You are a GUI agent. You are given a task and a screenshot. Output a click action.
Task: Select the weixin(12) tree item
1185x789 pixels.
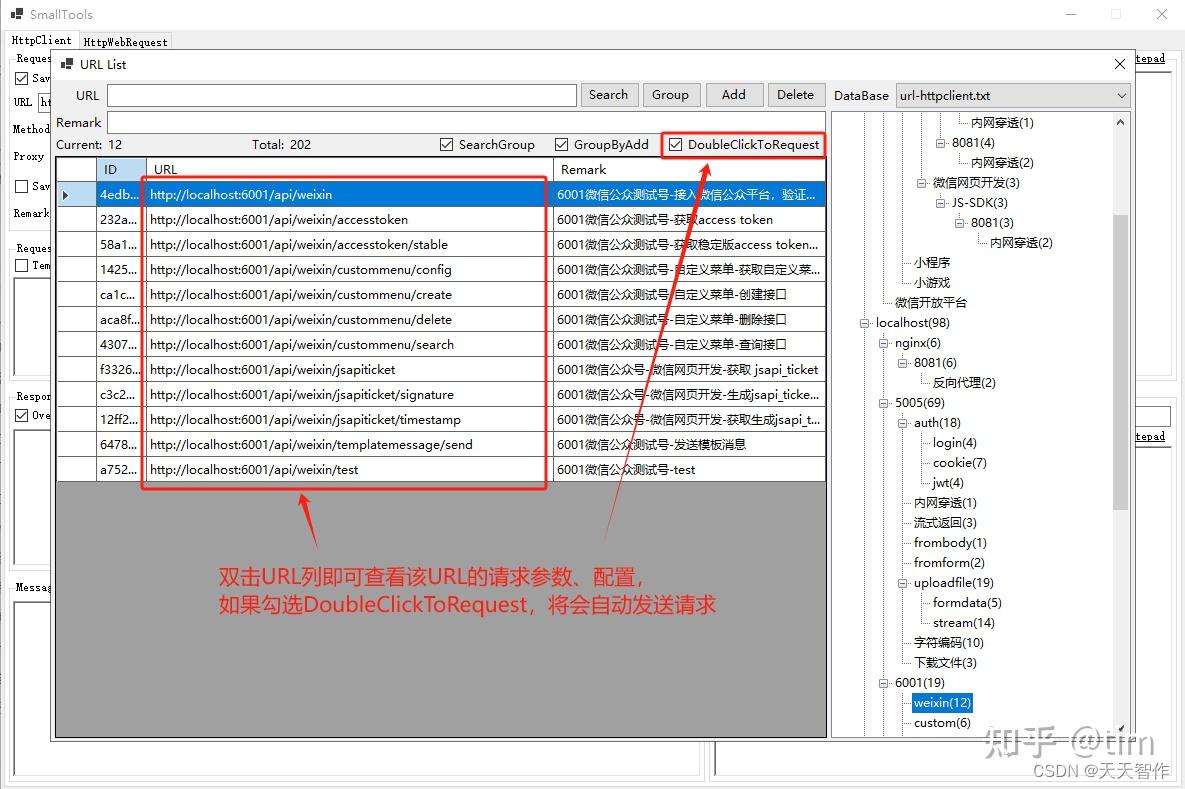[x=940, y=702]
